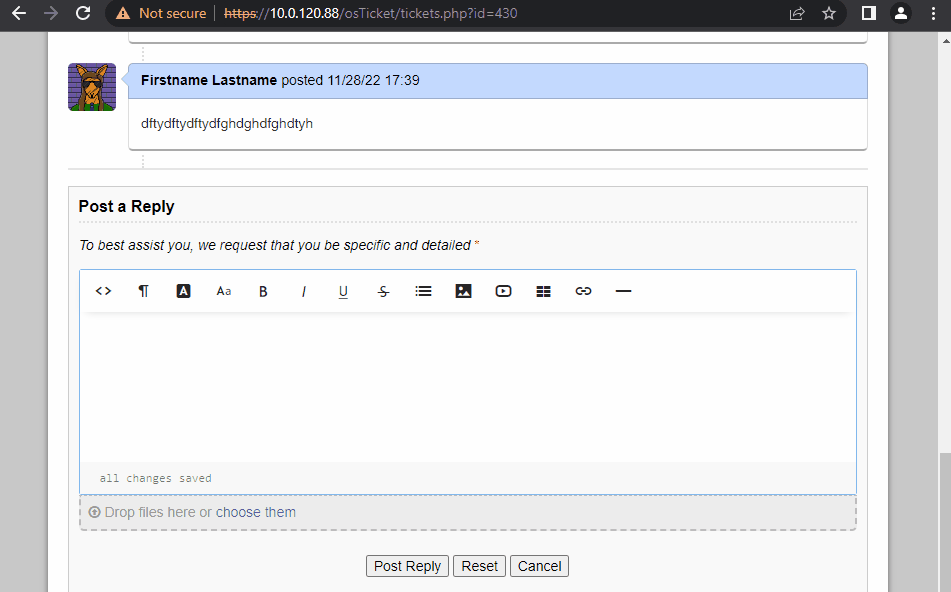
Task: Toggle bold text formatting
Action: pyautogui.click(x=263, y=291)
